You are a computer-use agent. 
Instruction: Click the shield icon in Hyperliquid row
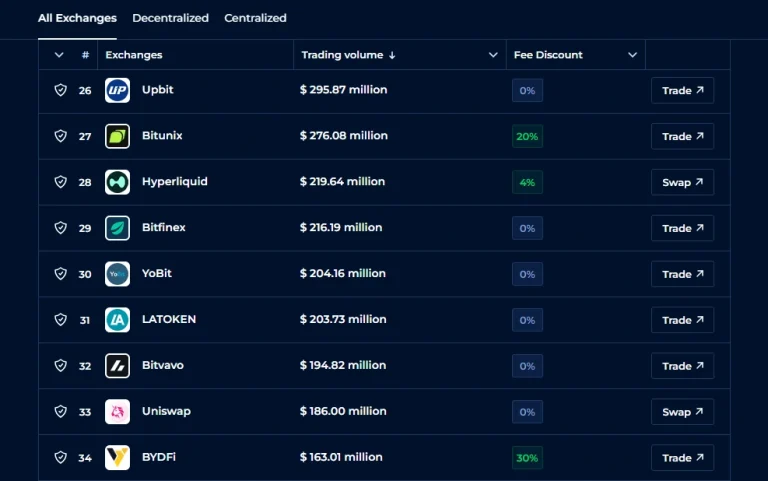coord(61,182)
